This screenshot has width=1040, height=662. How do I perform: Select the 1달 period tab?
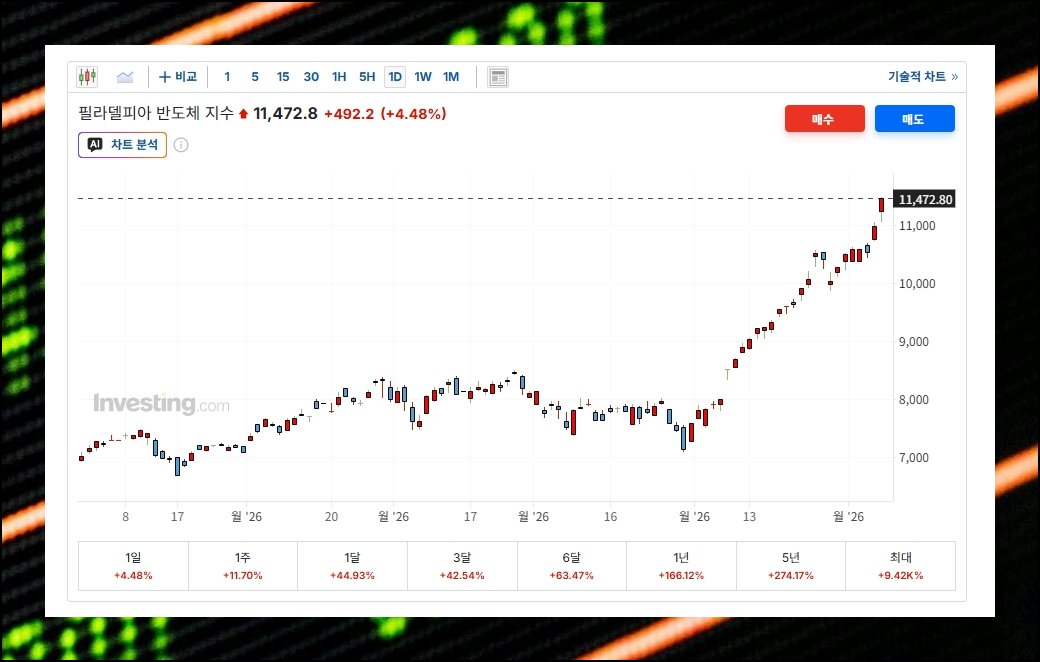click(x=352, y=566)
